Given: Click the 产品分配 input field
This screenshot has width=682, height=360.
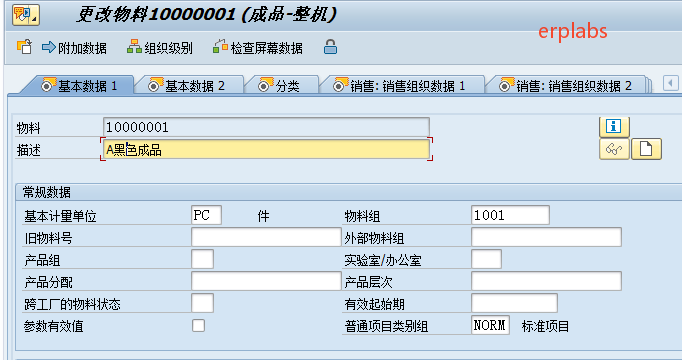Looking at the screenshot, I should tap(266, 281).
